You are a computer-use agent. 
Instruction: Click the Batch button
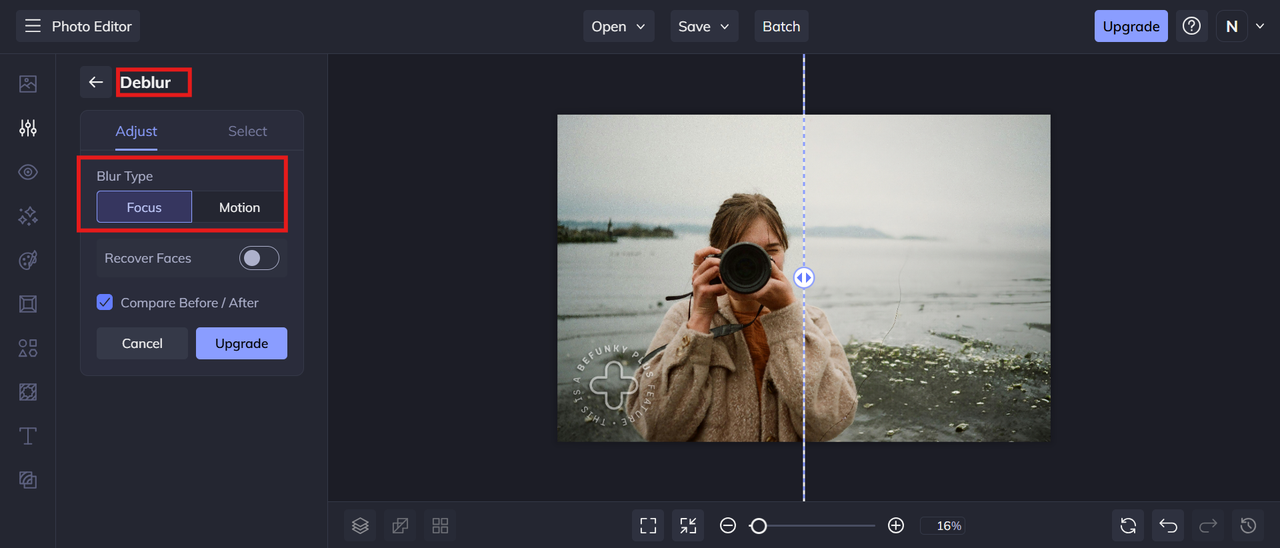pos(781,26)
